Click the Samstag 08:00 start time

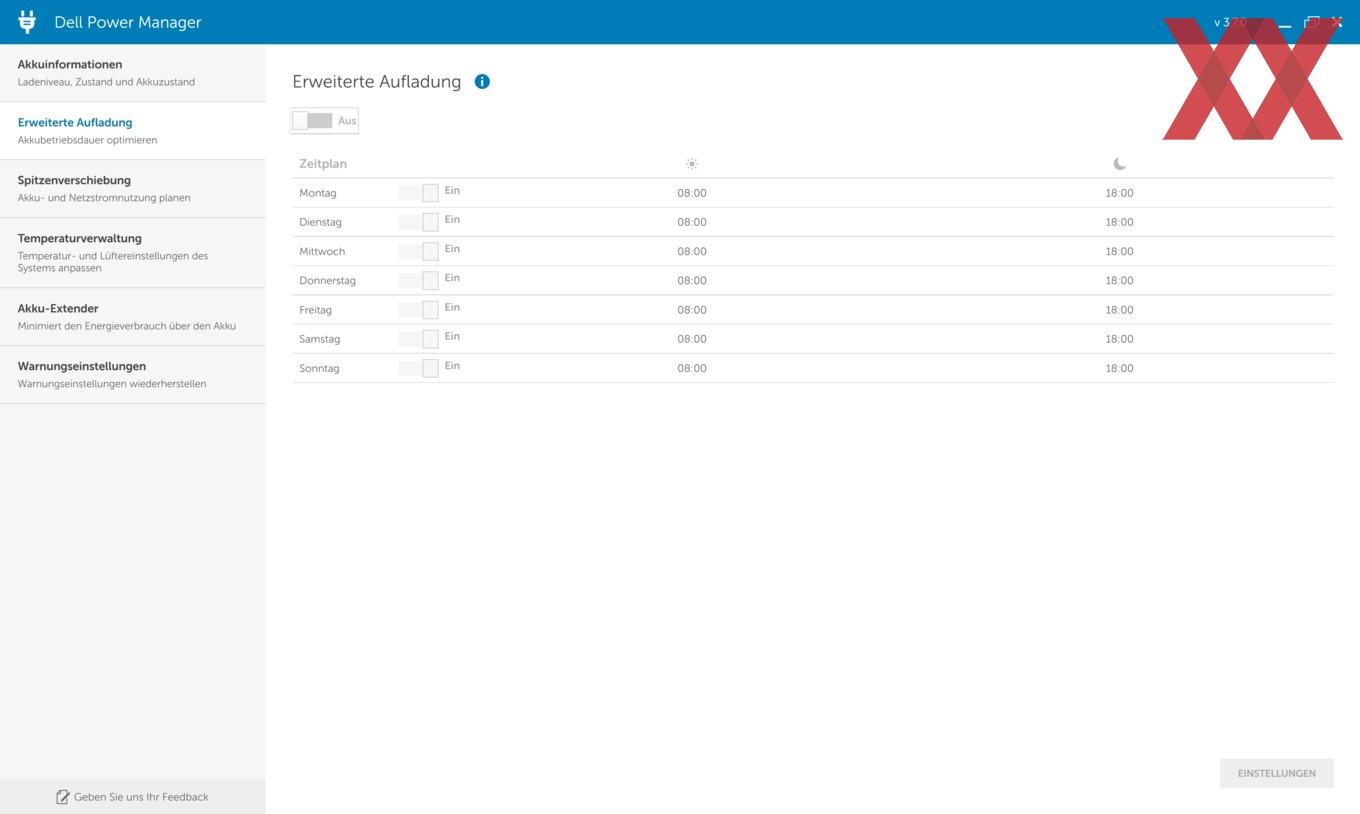[x=692, y=339]
